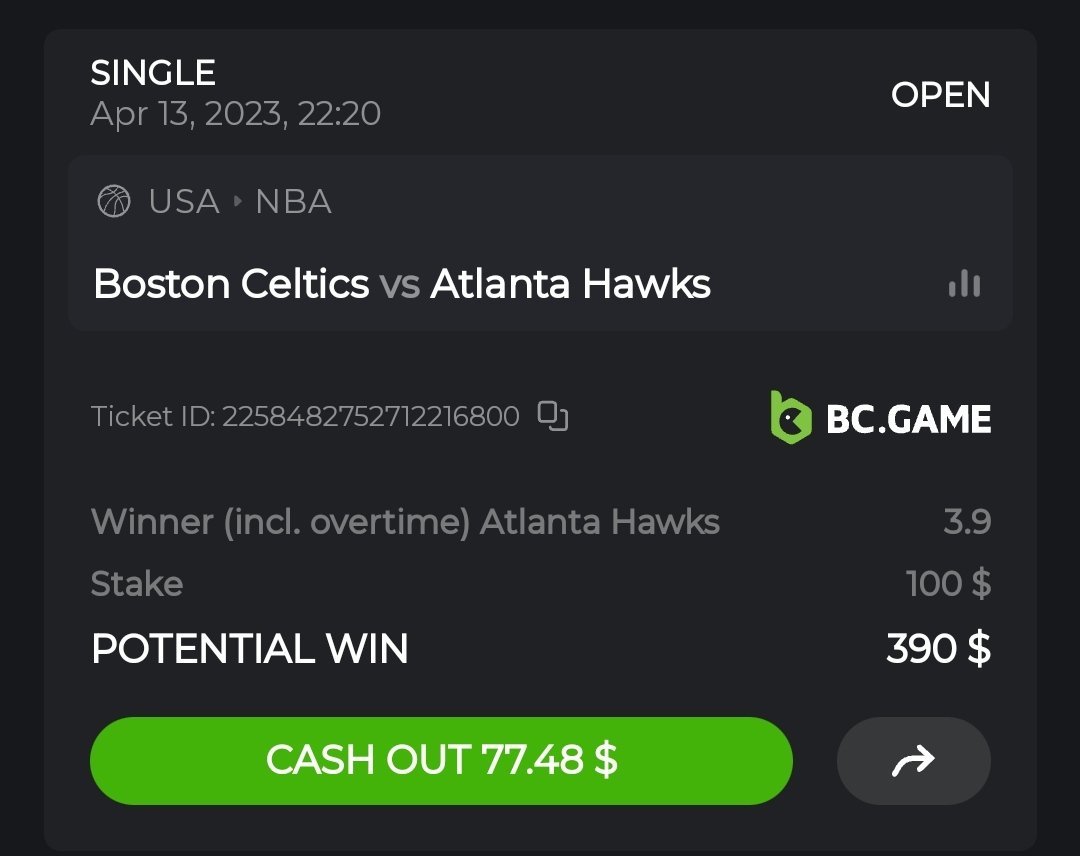The width and height of the screenshot is (1080, 856).
Task: Click the 3.9 odds value
Action: [967, 521]
